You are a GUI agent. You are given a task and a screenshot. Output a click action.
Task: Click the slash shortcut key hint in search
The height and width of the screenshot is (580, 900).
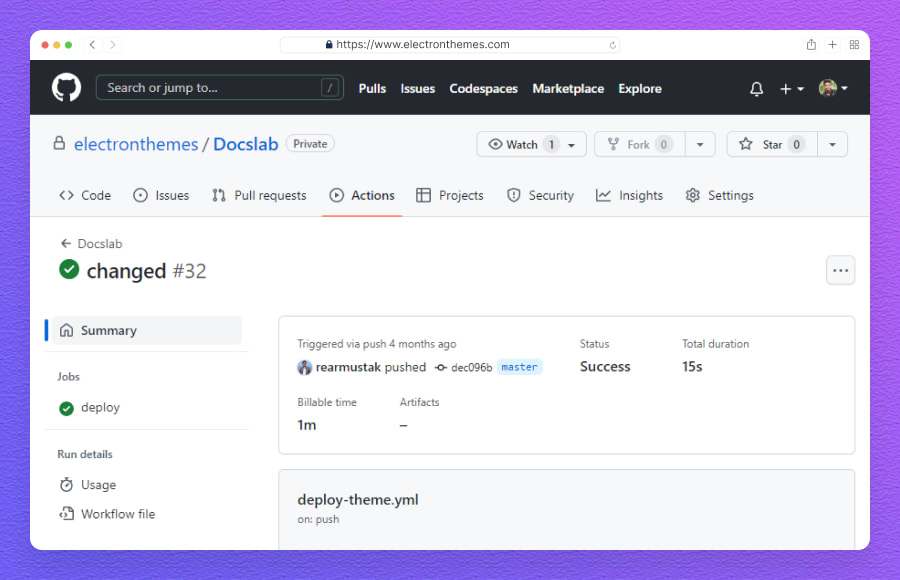[329, 88]
